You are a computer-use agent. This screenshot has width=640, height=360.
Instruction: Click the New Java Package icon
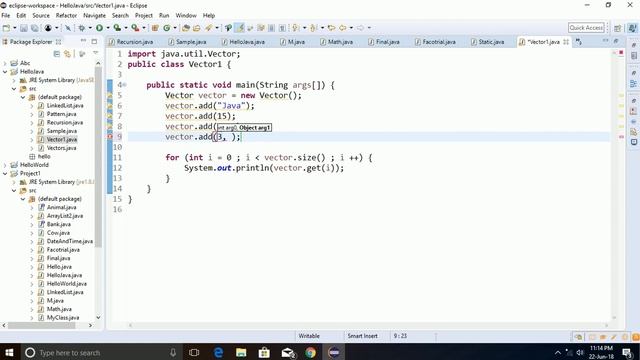[155, 28]
